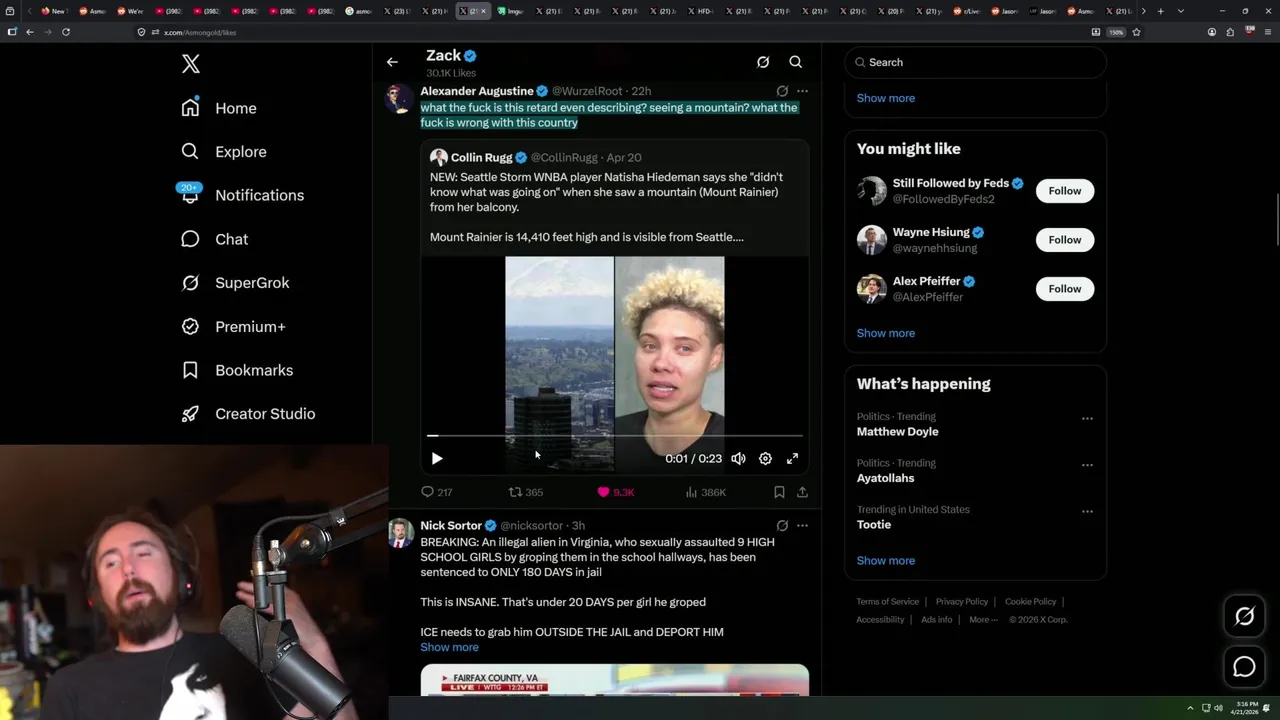Image resolution: width=1280 pixels, height=720 pixels.
Task: Open Still Followed by Feds avatar
Action: coord(872,191)
